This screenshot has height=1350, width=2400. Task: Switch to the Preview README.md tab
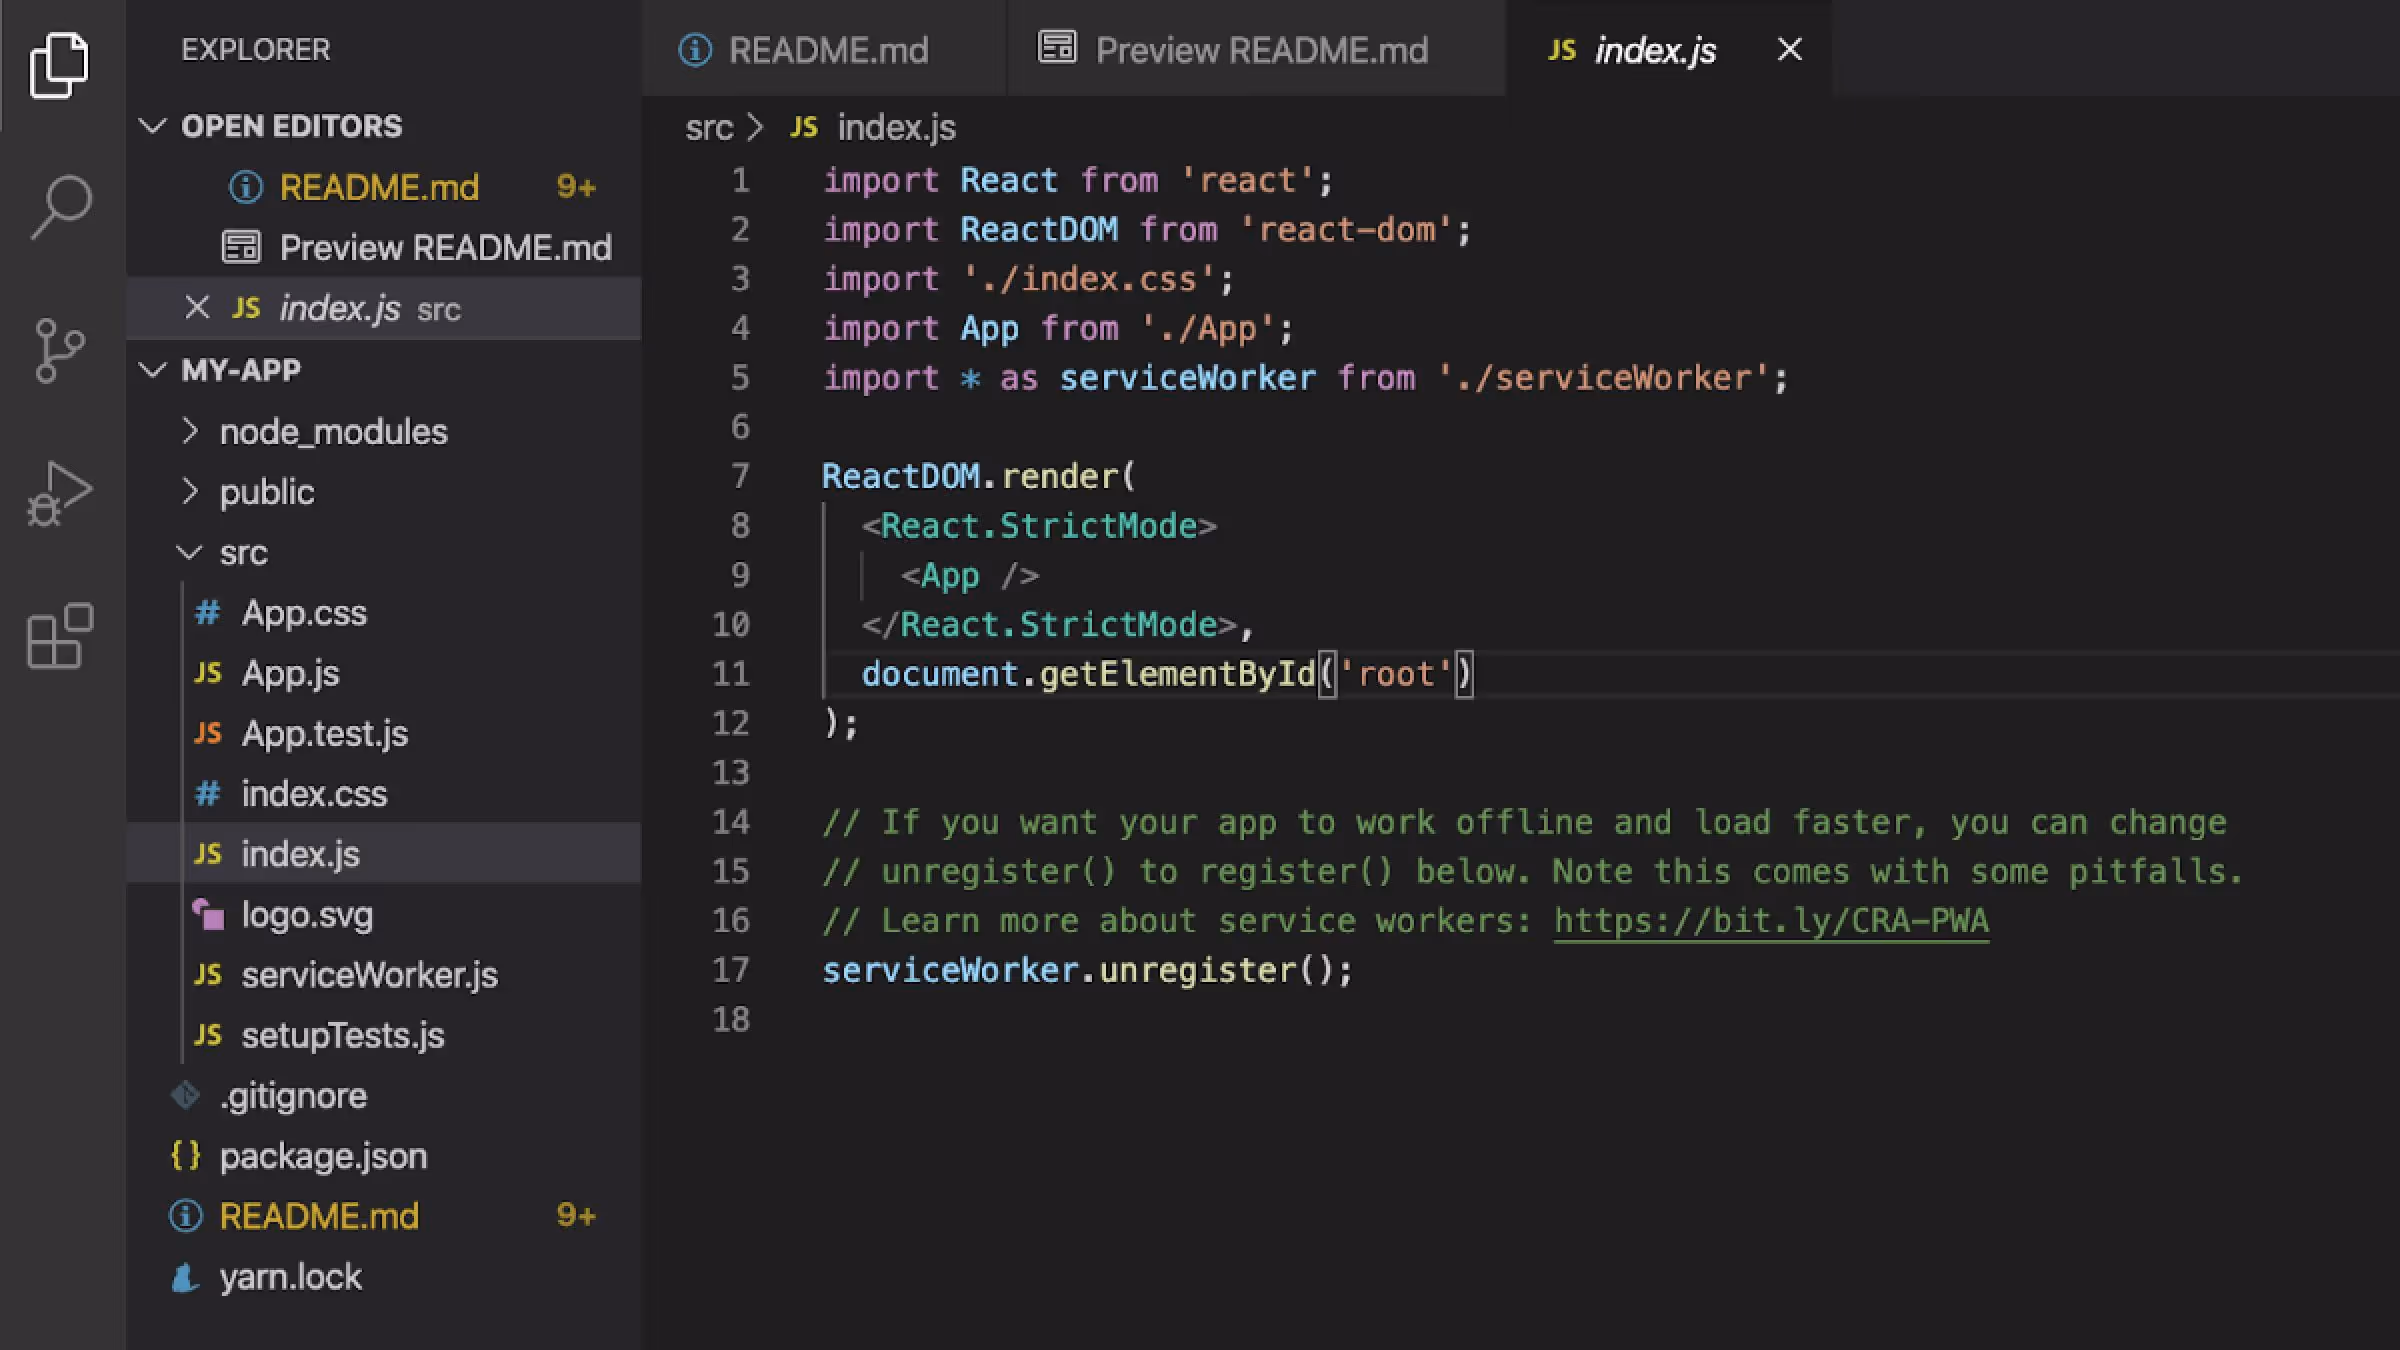coord(1260,50)
